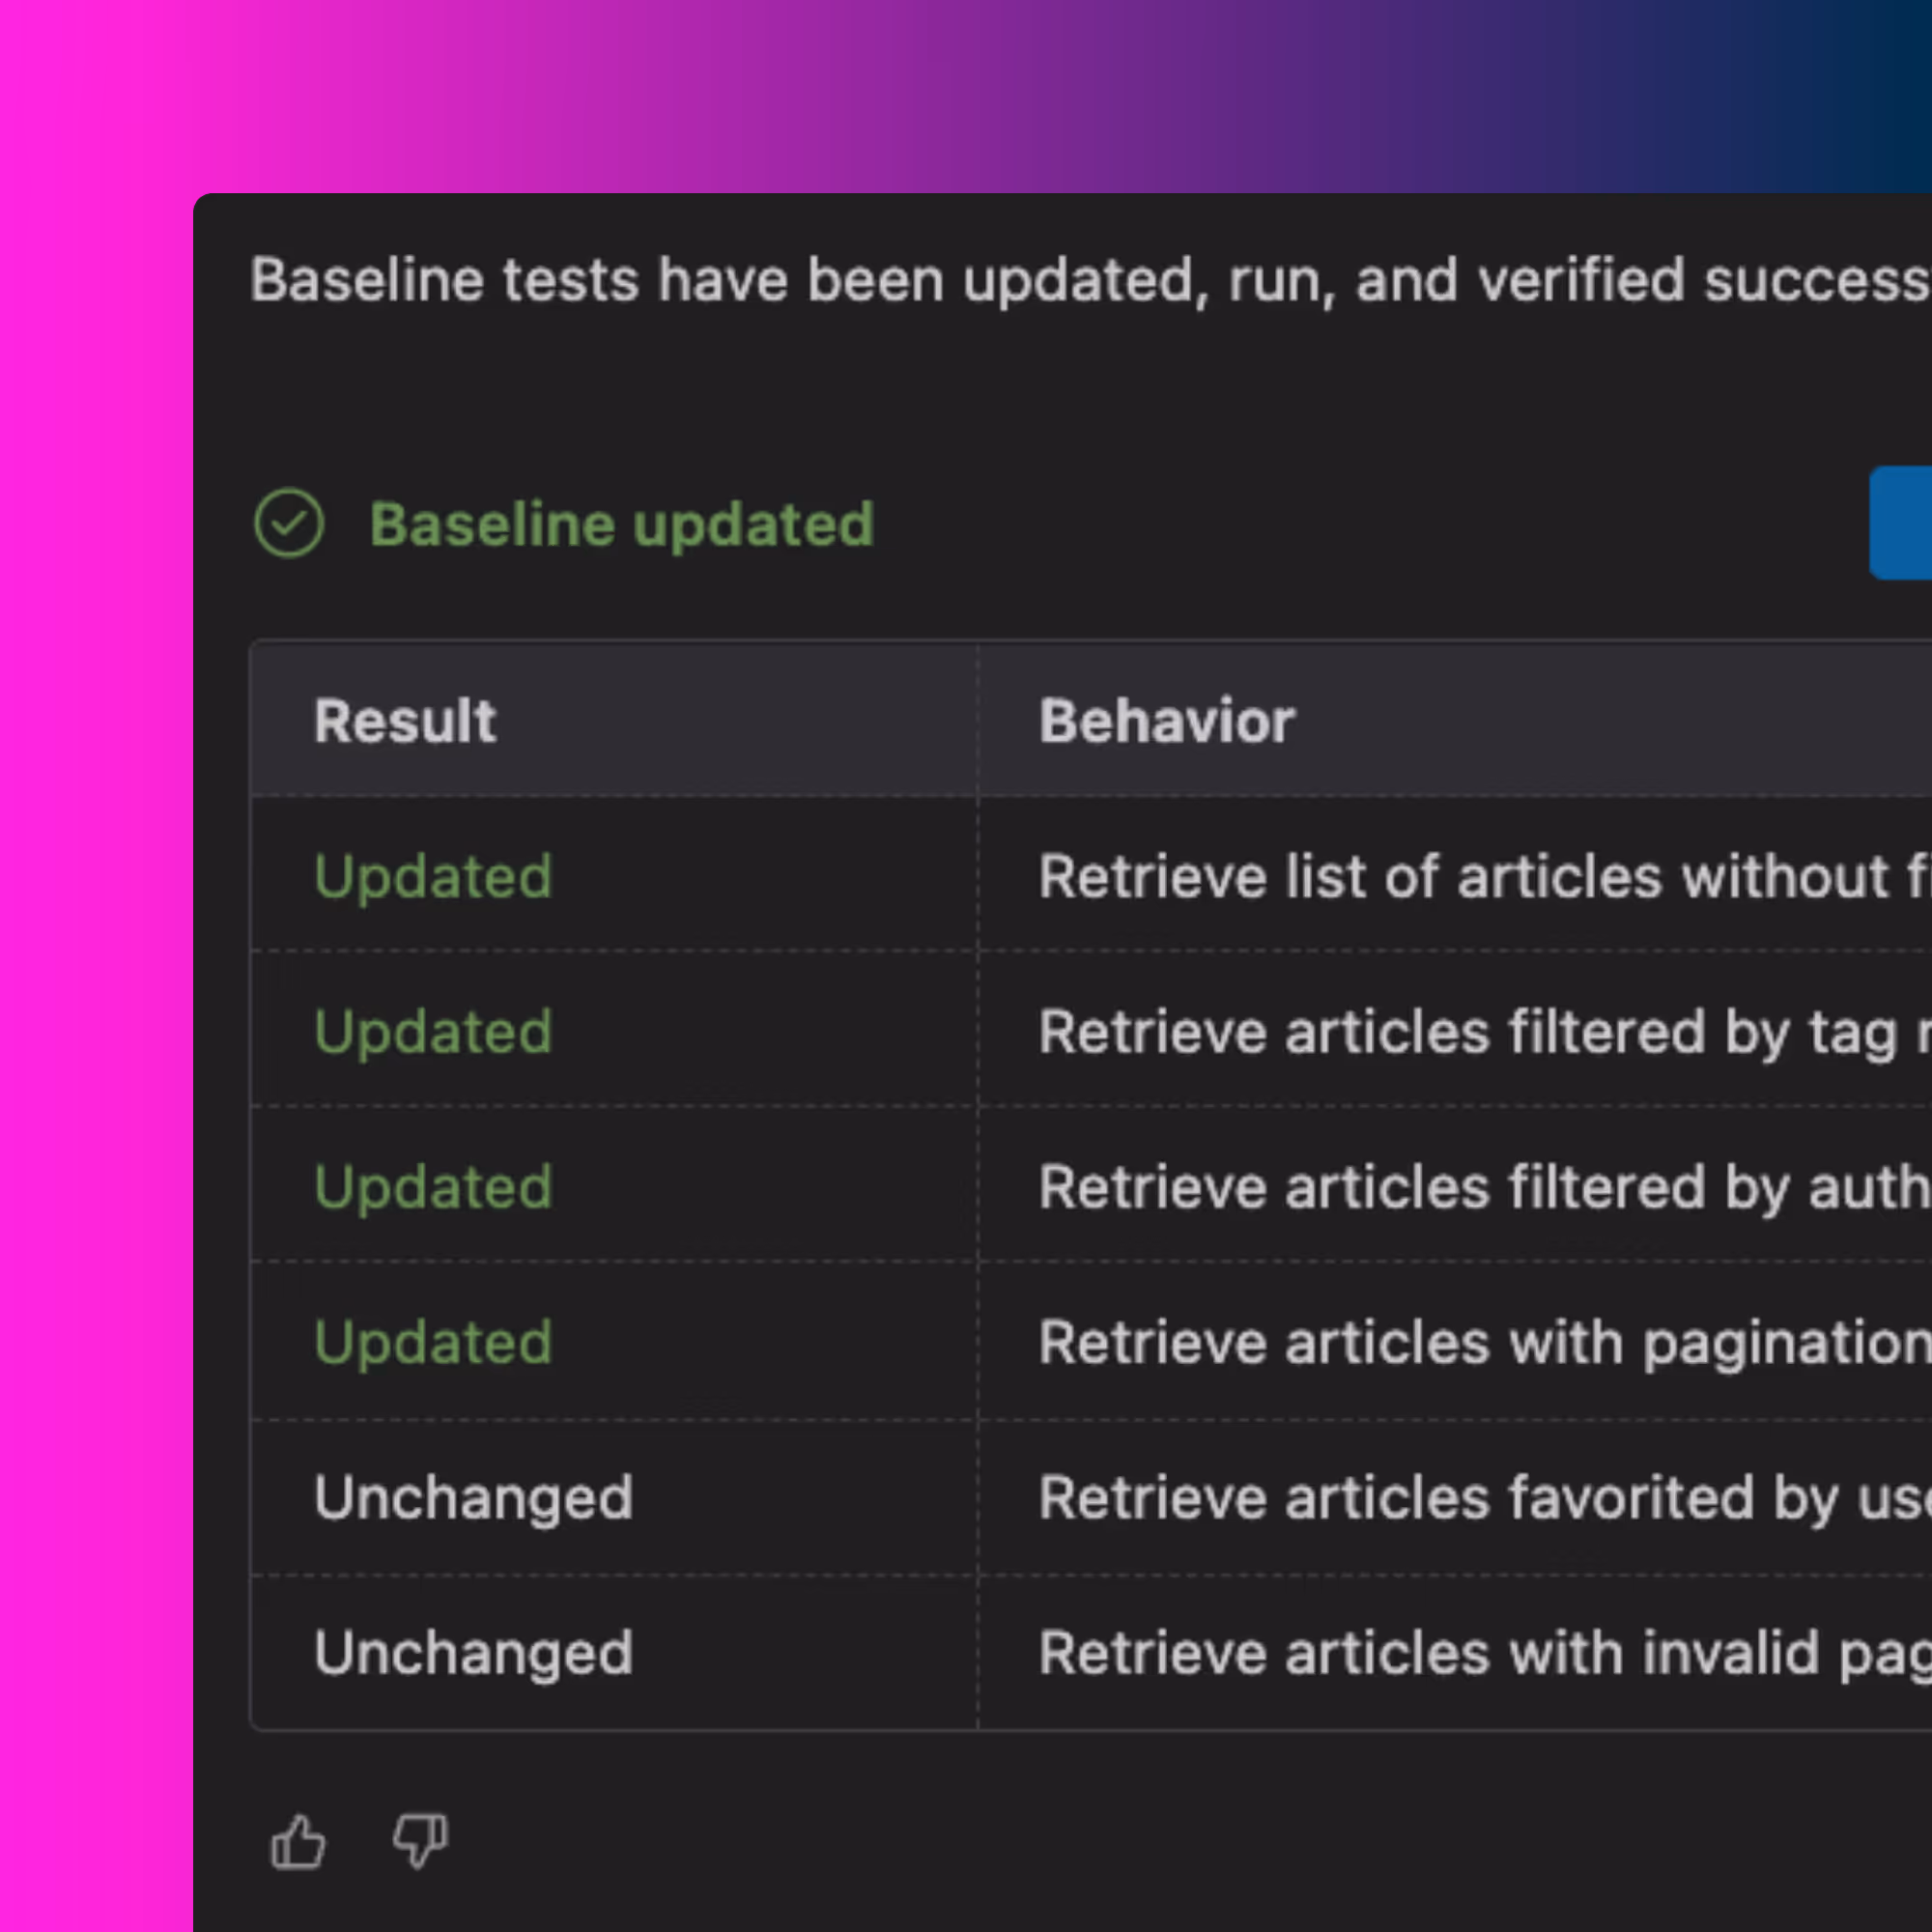1932x1932 pixels.
Task: Click the Updated status for author filter row
Action: pos(433,1187)
